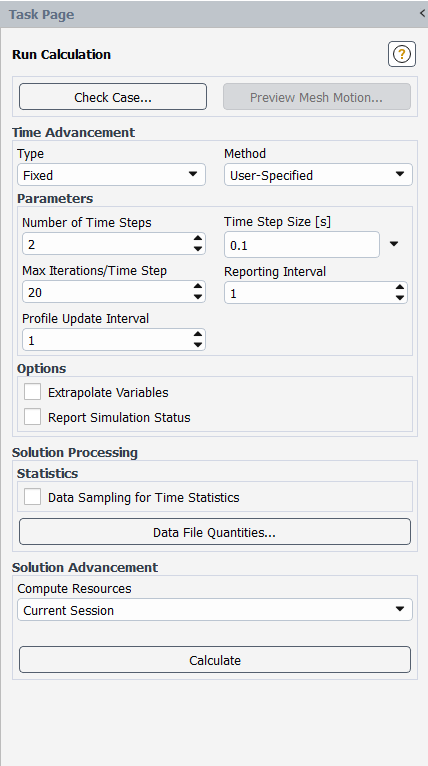This screenshot has height=766, width=428.
Task: Collapse the Task Page panel arrow
Action: point(422,14)
